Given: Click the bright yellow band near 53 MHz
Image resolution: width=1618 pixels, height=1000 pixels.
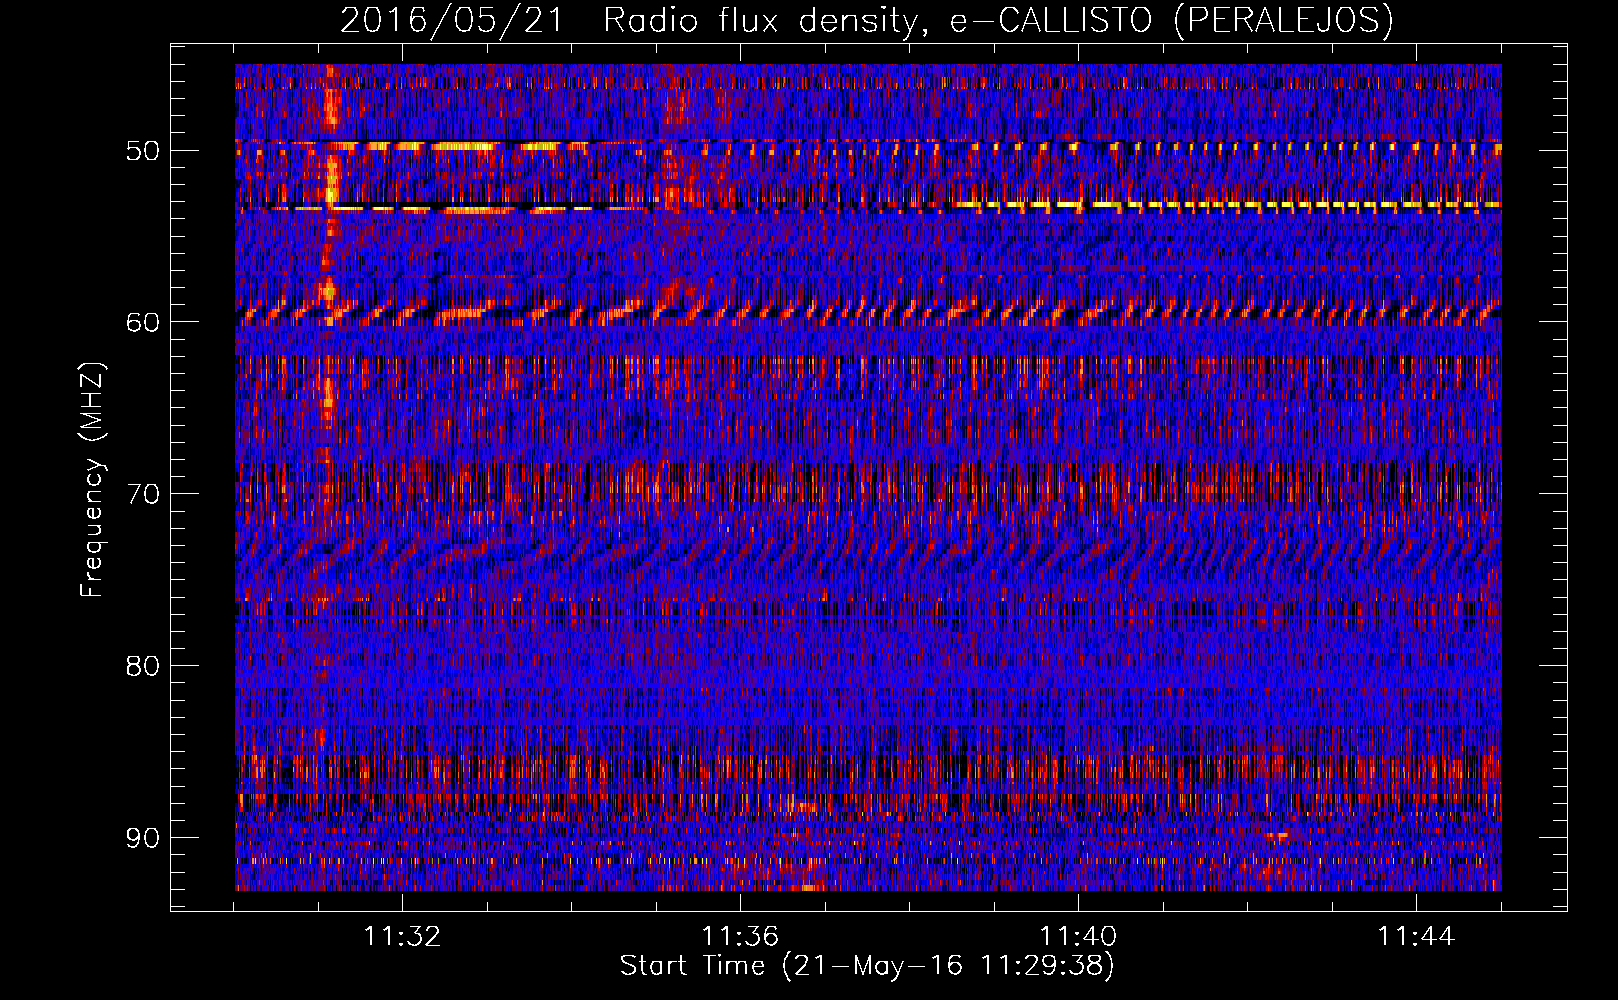Looking at the screenshot, I should (1228, 205).
